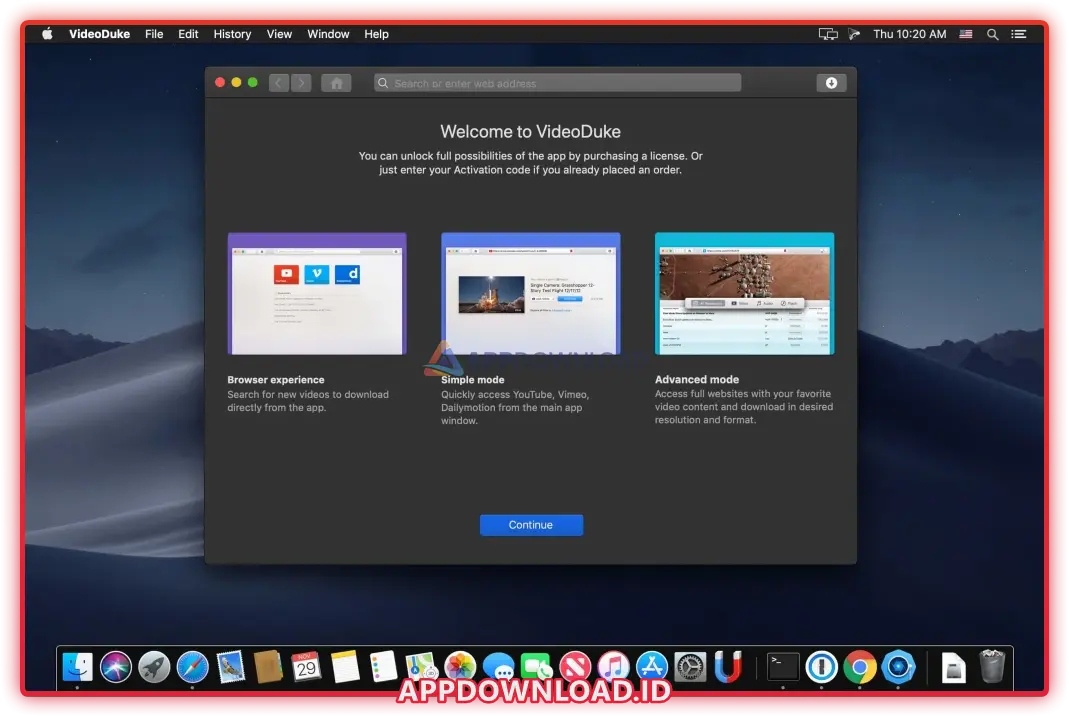Go back with the left arrow button
Image resolution: width=1069 pixels, height=717 pixels.
pyautogui.click(x=279, y=83)
